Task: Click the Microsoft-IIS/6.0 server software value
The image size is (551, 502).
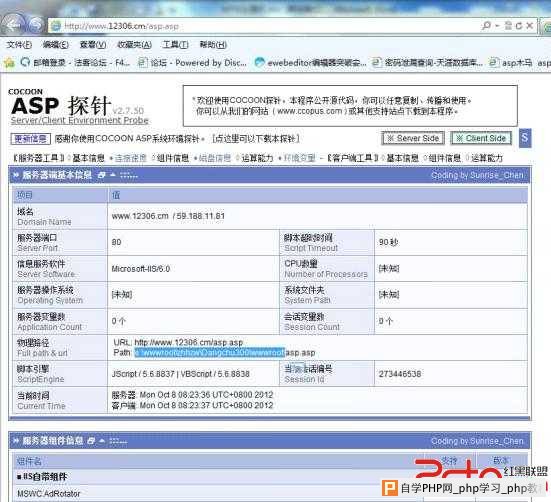Action: [141, 269]
